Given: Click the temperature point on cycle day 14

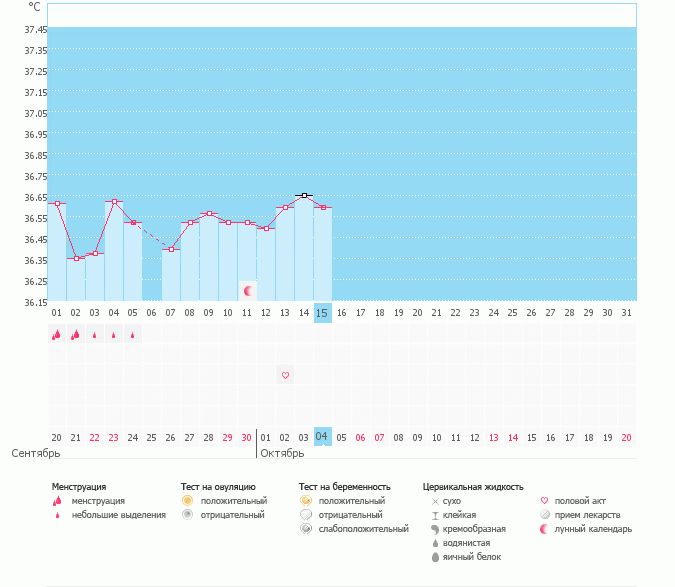Looking at the screenshot, I should pyautogui.click(x=304, y=196).
